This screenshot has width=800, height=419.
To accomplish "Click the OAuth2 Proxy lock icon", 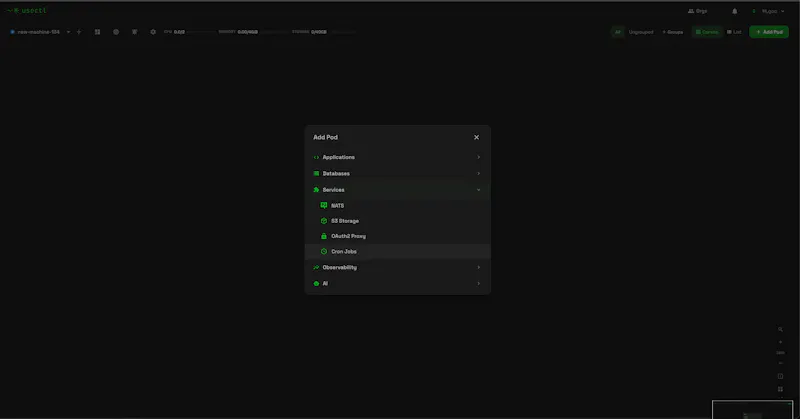I will pyautogui.click(x=323, y=236).
